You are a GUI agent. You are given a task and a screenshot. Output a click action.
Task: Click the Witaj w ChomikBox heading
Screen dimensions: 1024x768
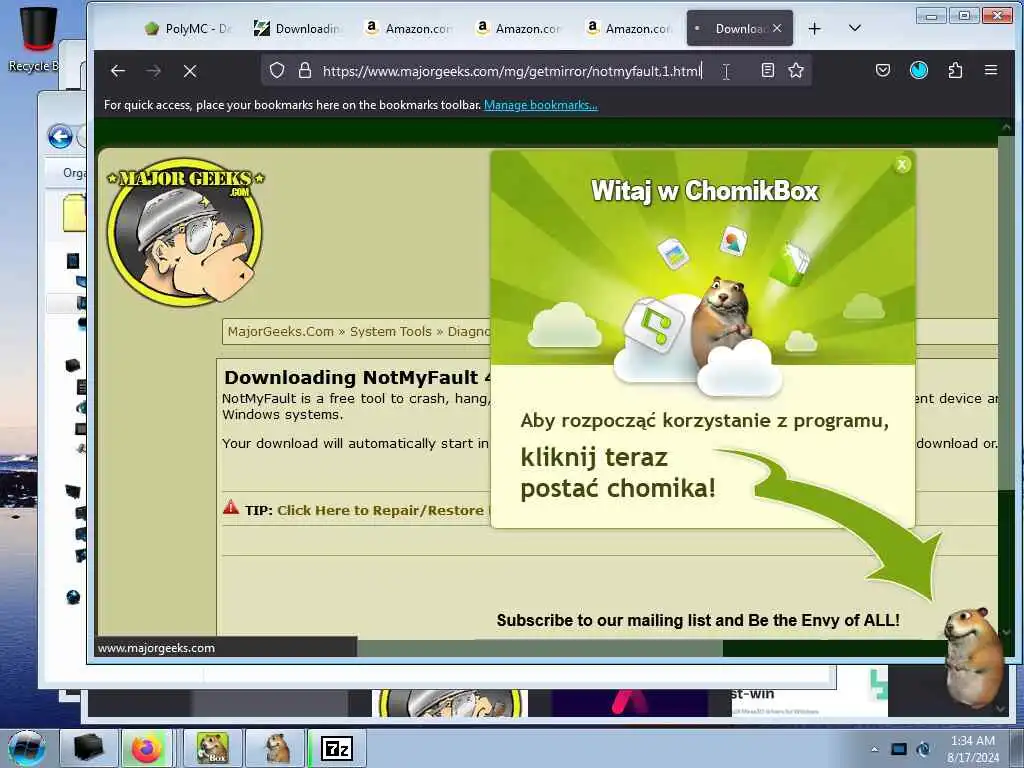(705, 191)
